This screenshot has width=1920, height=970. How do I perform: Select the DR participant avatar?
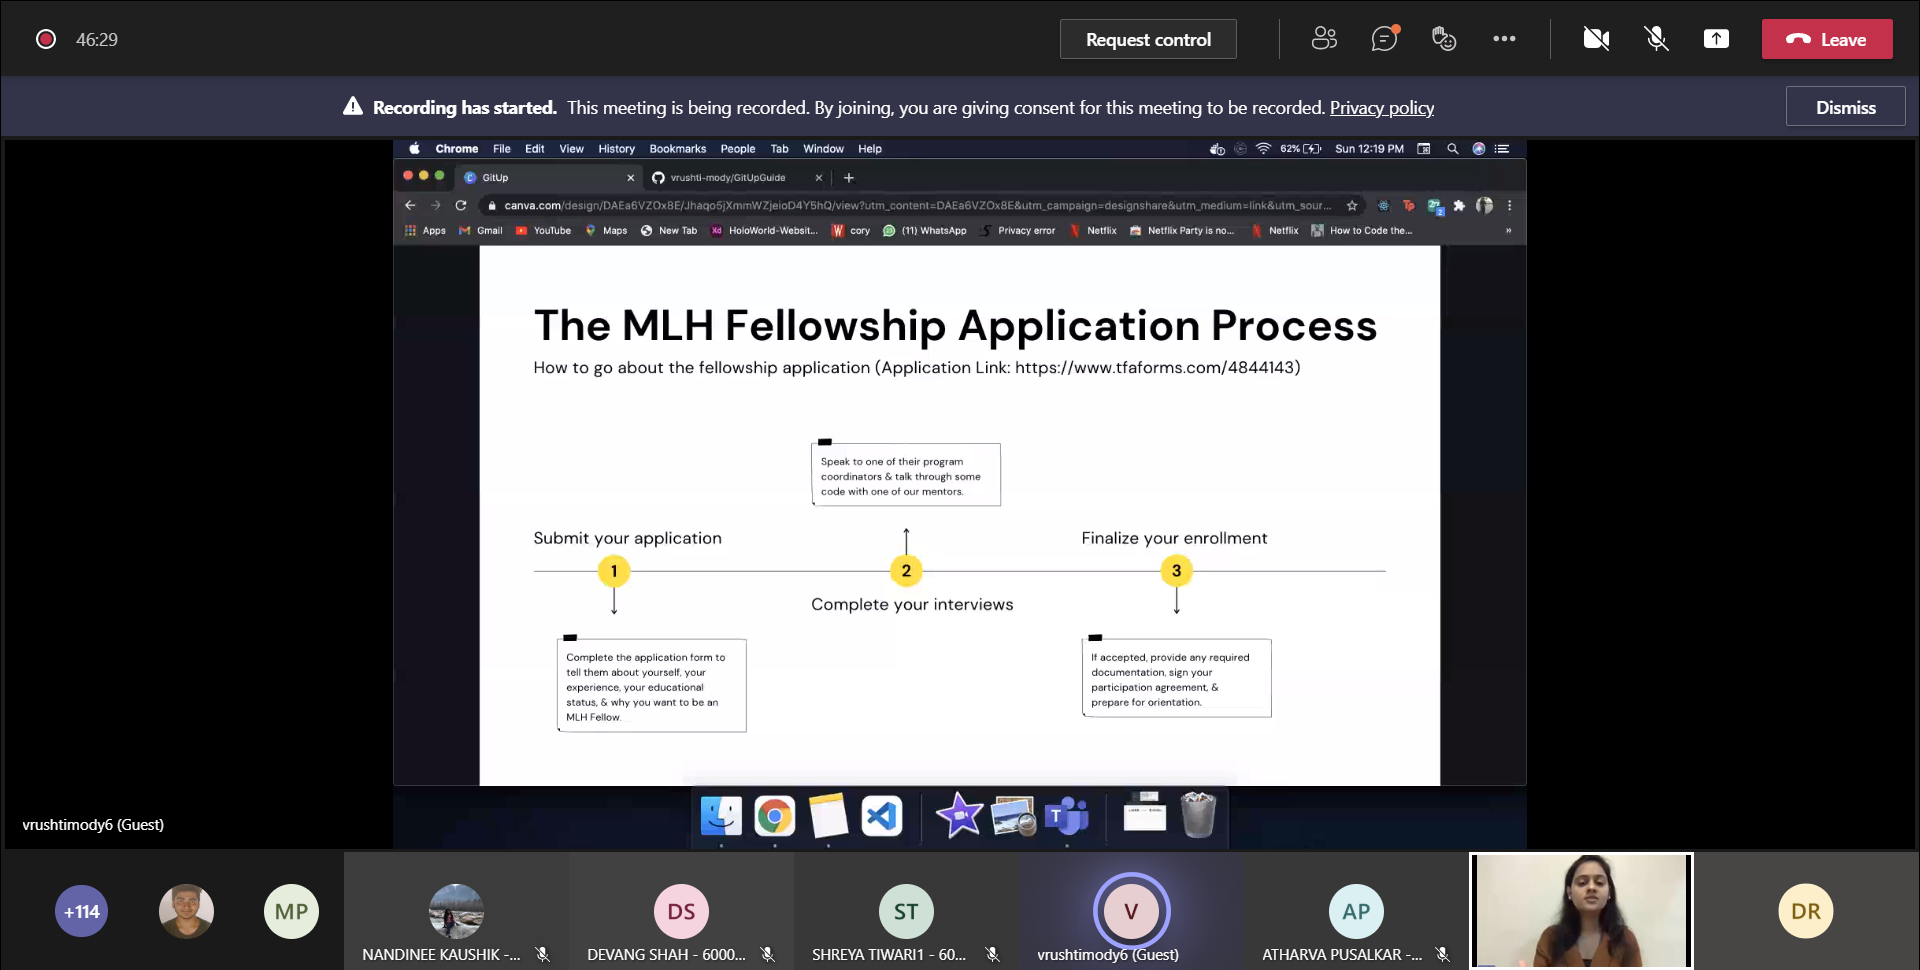1806,911
